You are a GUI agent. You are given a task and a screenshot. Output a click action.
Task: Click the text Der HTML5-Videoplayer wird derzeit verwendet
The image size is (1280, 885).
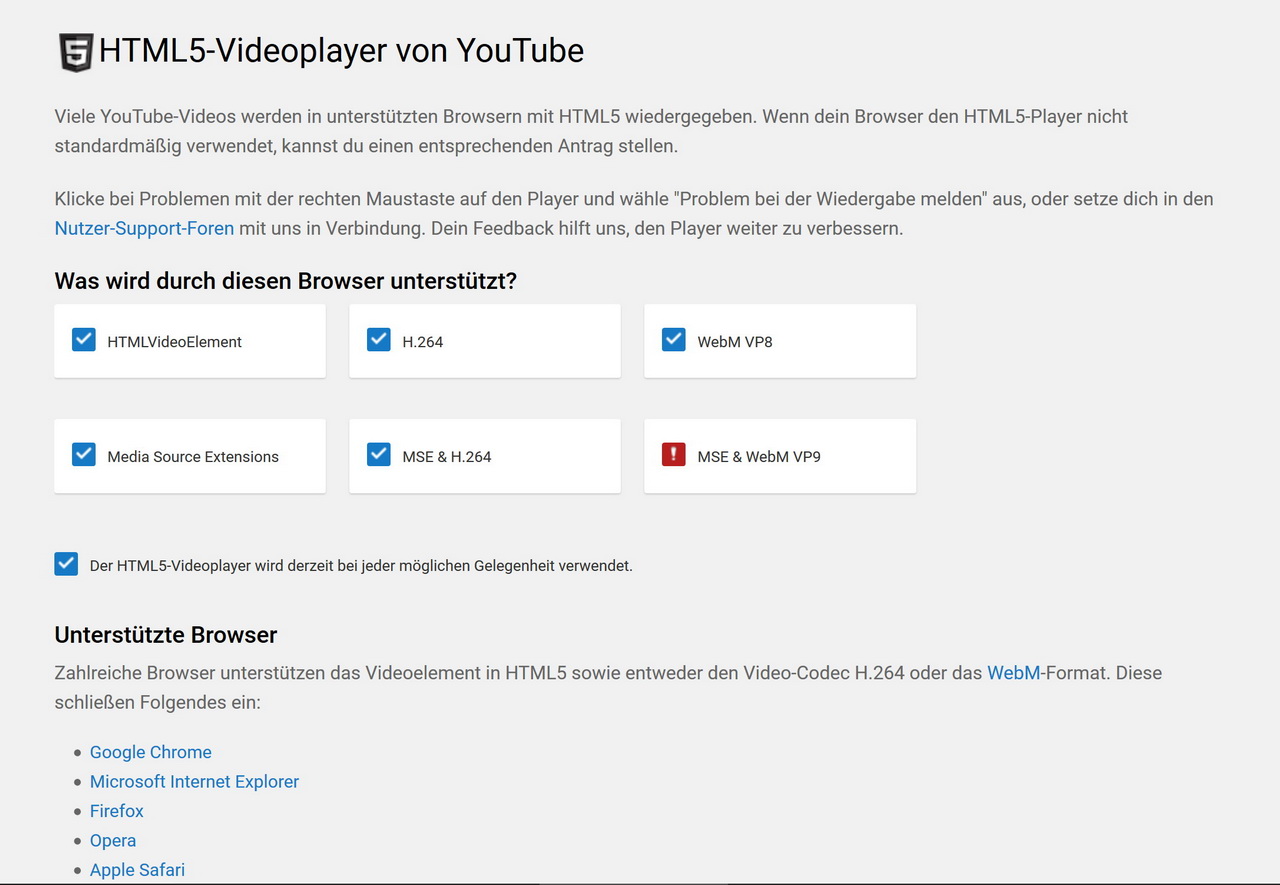click(x=361, y=566)
